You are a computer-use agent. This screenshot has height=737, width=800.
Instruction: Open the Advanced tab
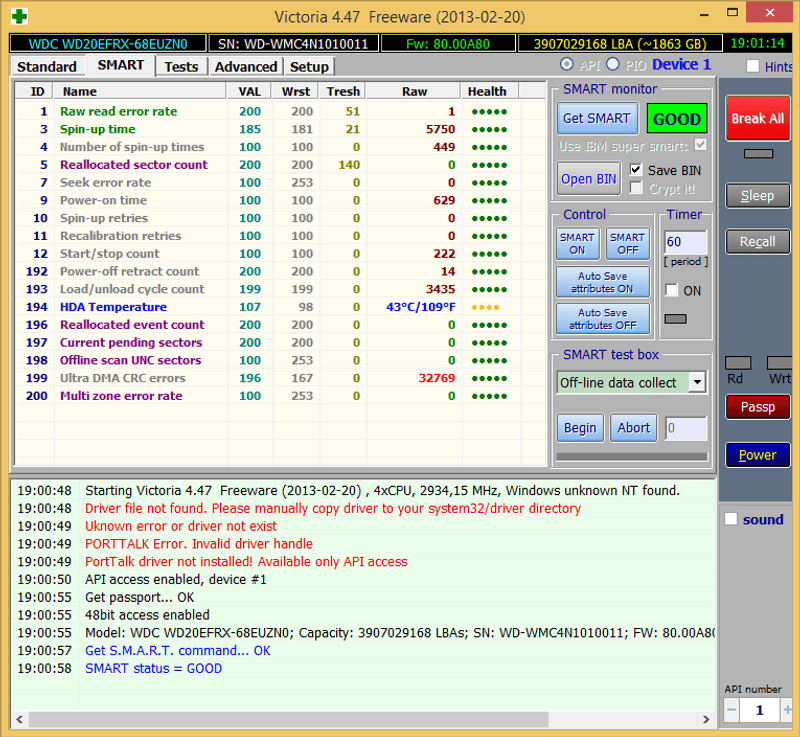[245, 66]
